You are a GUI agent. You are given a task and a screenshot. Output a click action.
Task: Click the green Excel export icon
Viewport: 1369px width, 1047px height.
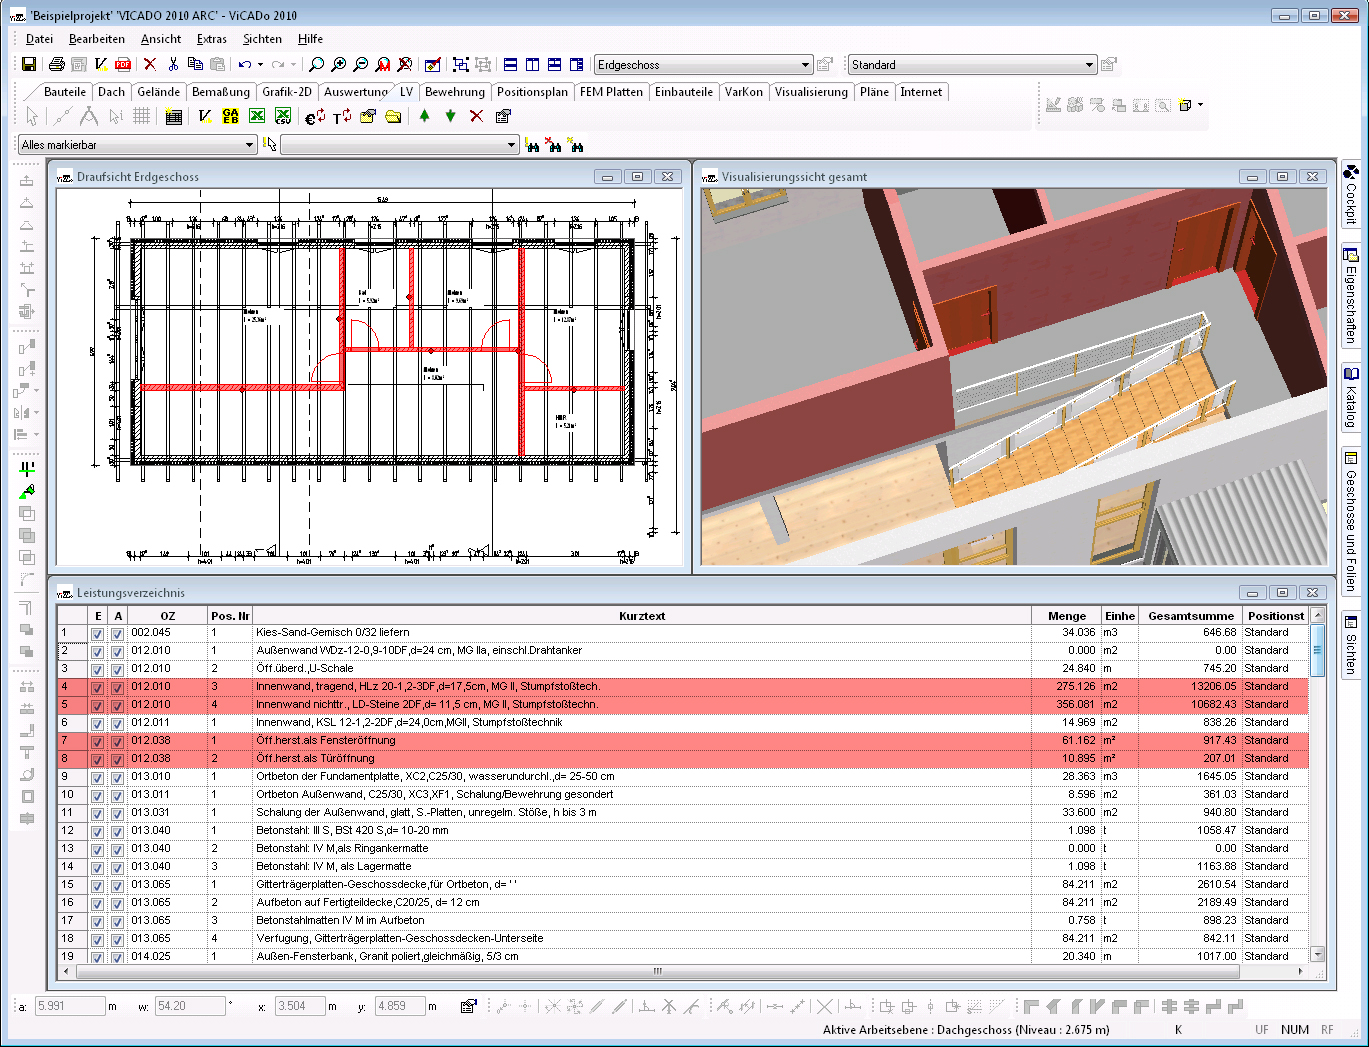(x=257, y=116)
